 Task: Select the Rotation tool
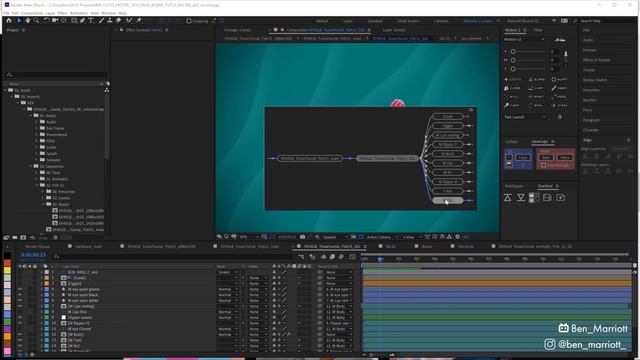47,20
